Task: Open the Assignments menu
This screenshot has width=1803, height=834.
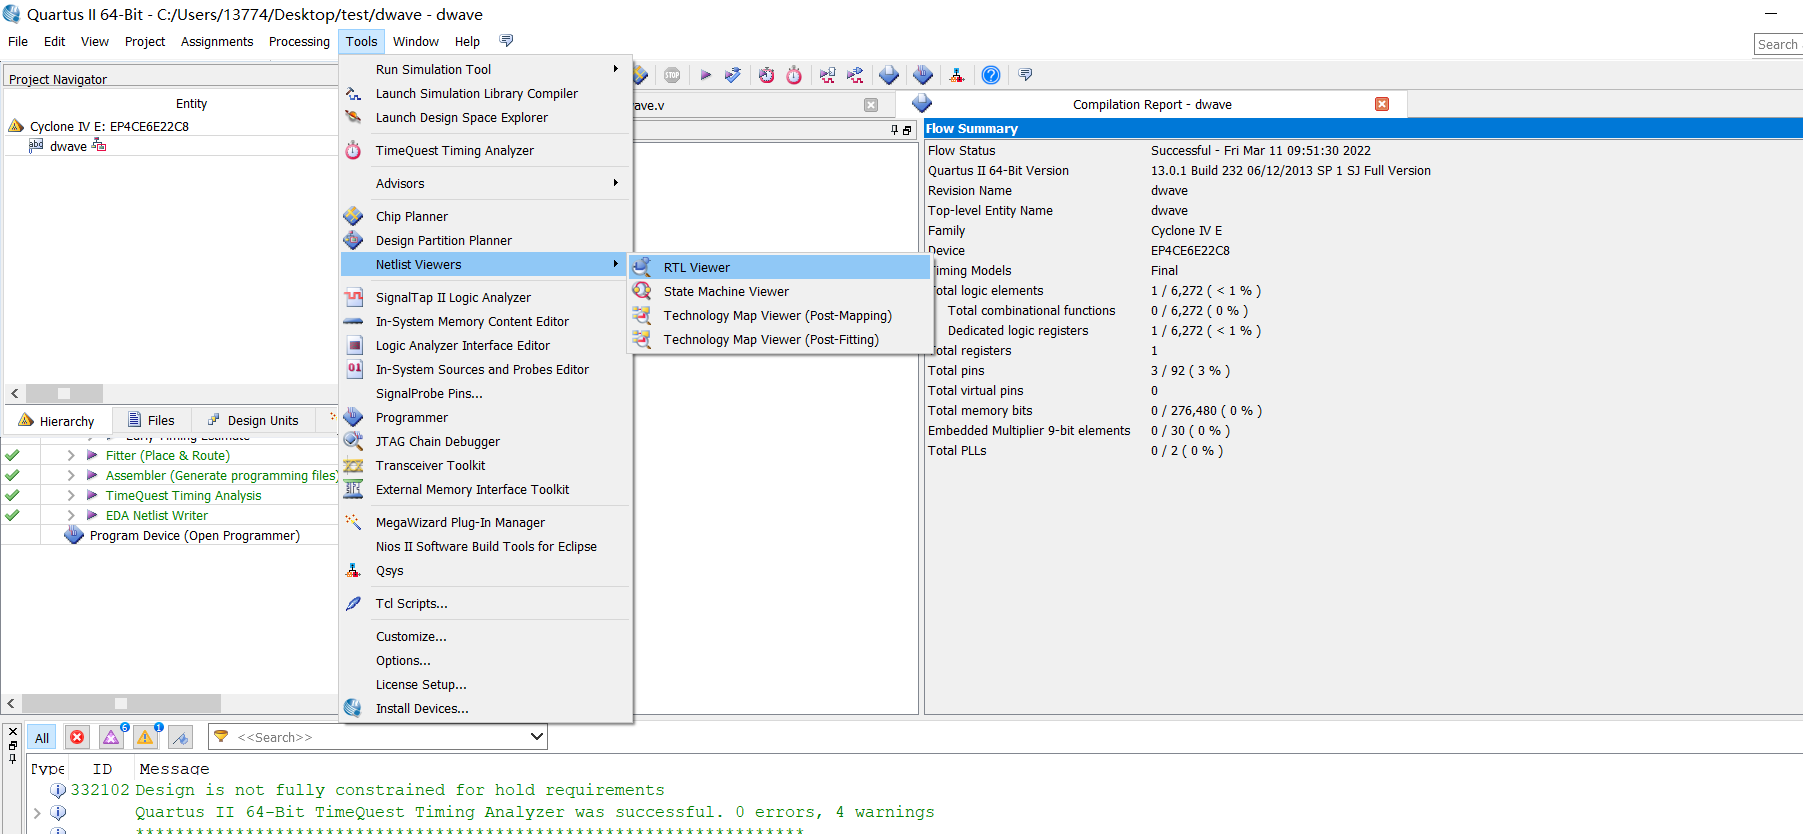Action: (217, 41)
